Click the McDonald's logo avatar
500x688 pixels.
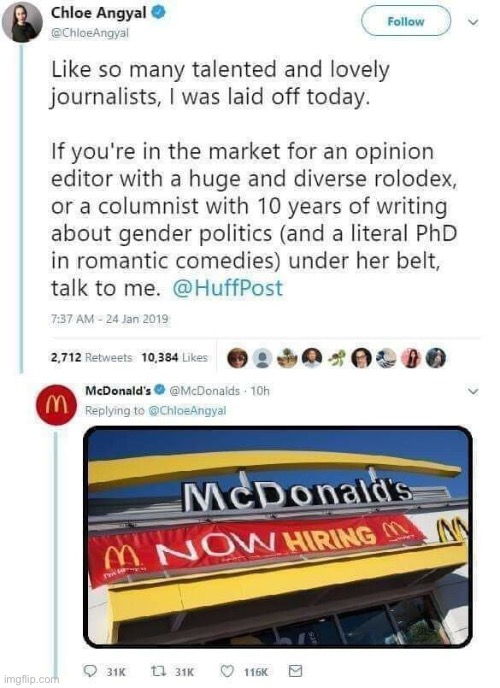tap(56, 405)
